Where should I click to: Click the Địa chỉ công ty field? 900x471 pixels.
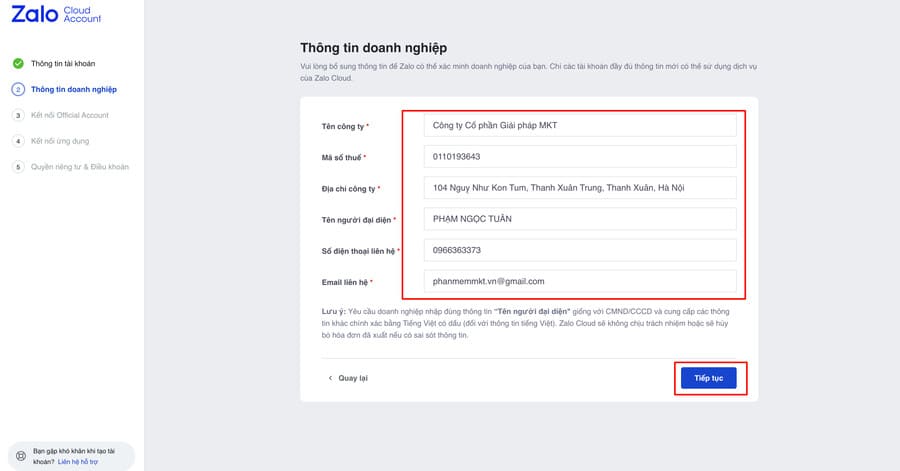(x=580, y=187)
